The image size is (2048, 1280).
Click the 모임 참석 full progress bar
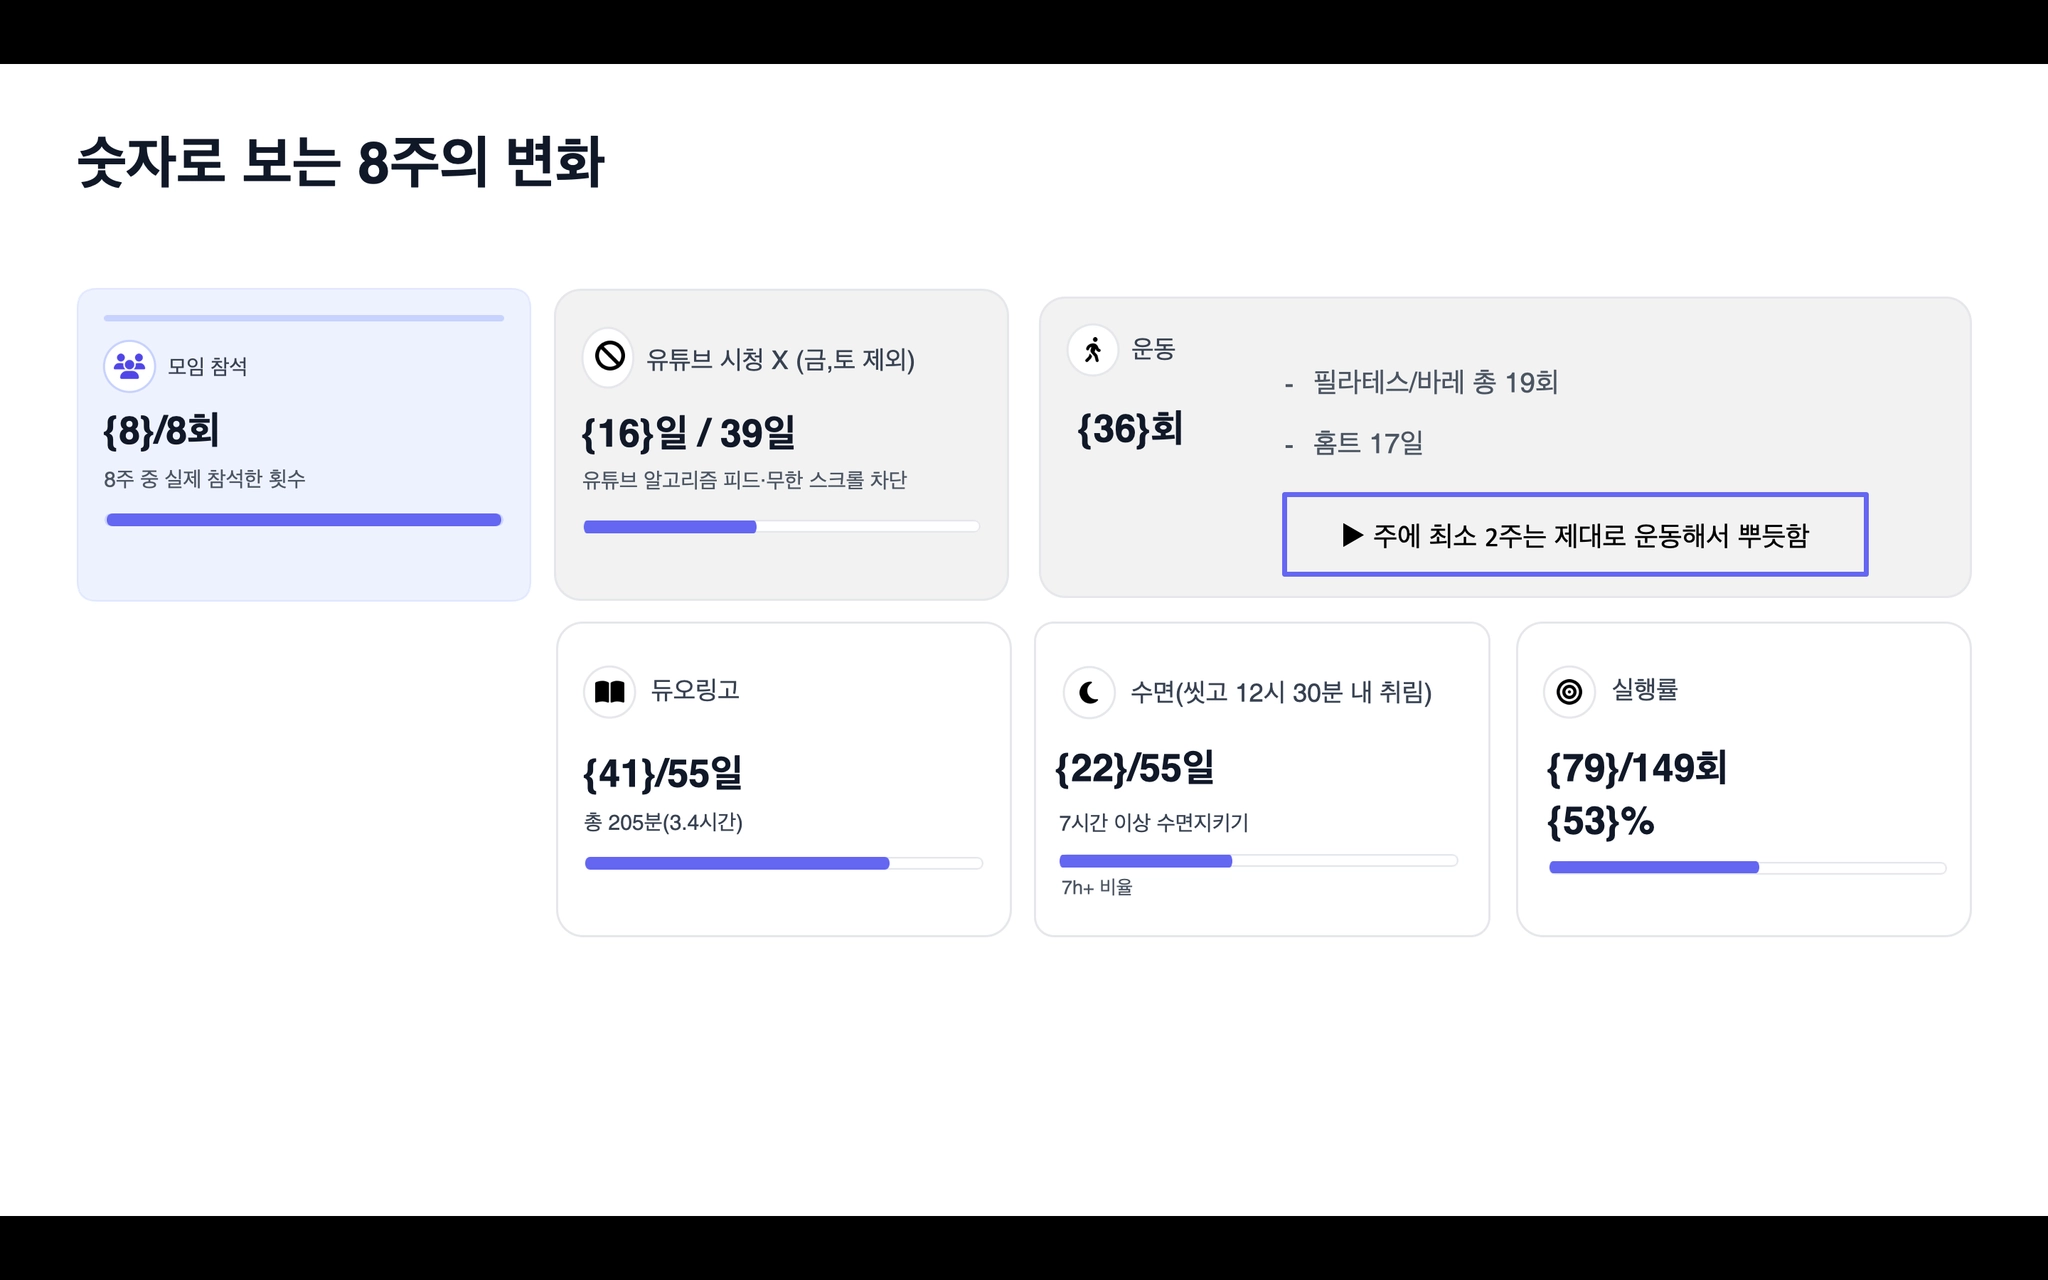coord(303,520)
